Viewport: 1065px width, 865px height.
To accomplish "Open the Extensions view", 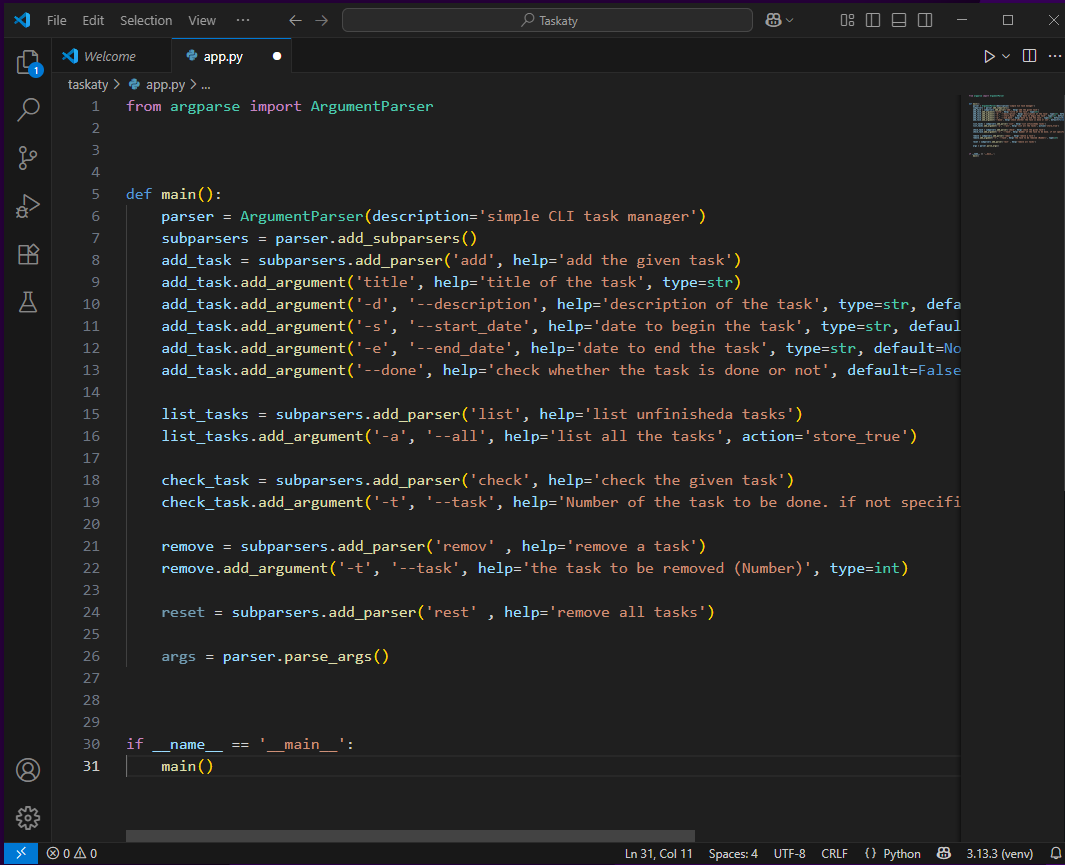I will tap(28, 254).
